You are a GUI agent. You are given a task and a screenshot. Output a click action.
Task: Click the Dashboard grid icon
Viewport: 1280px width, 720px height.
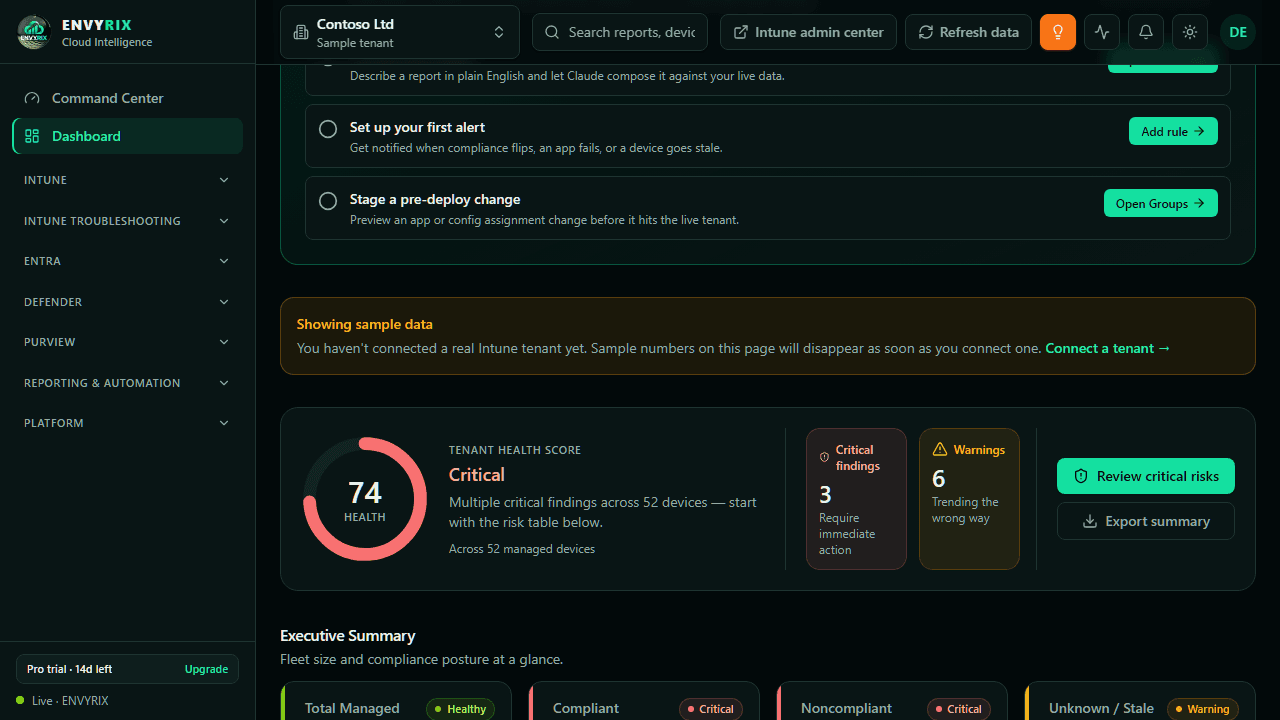point(32,136)
